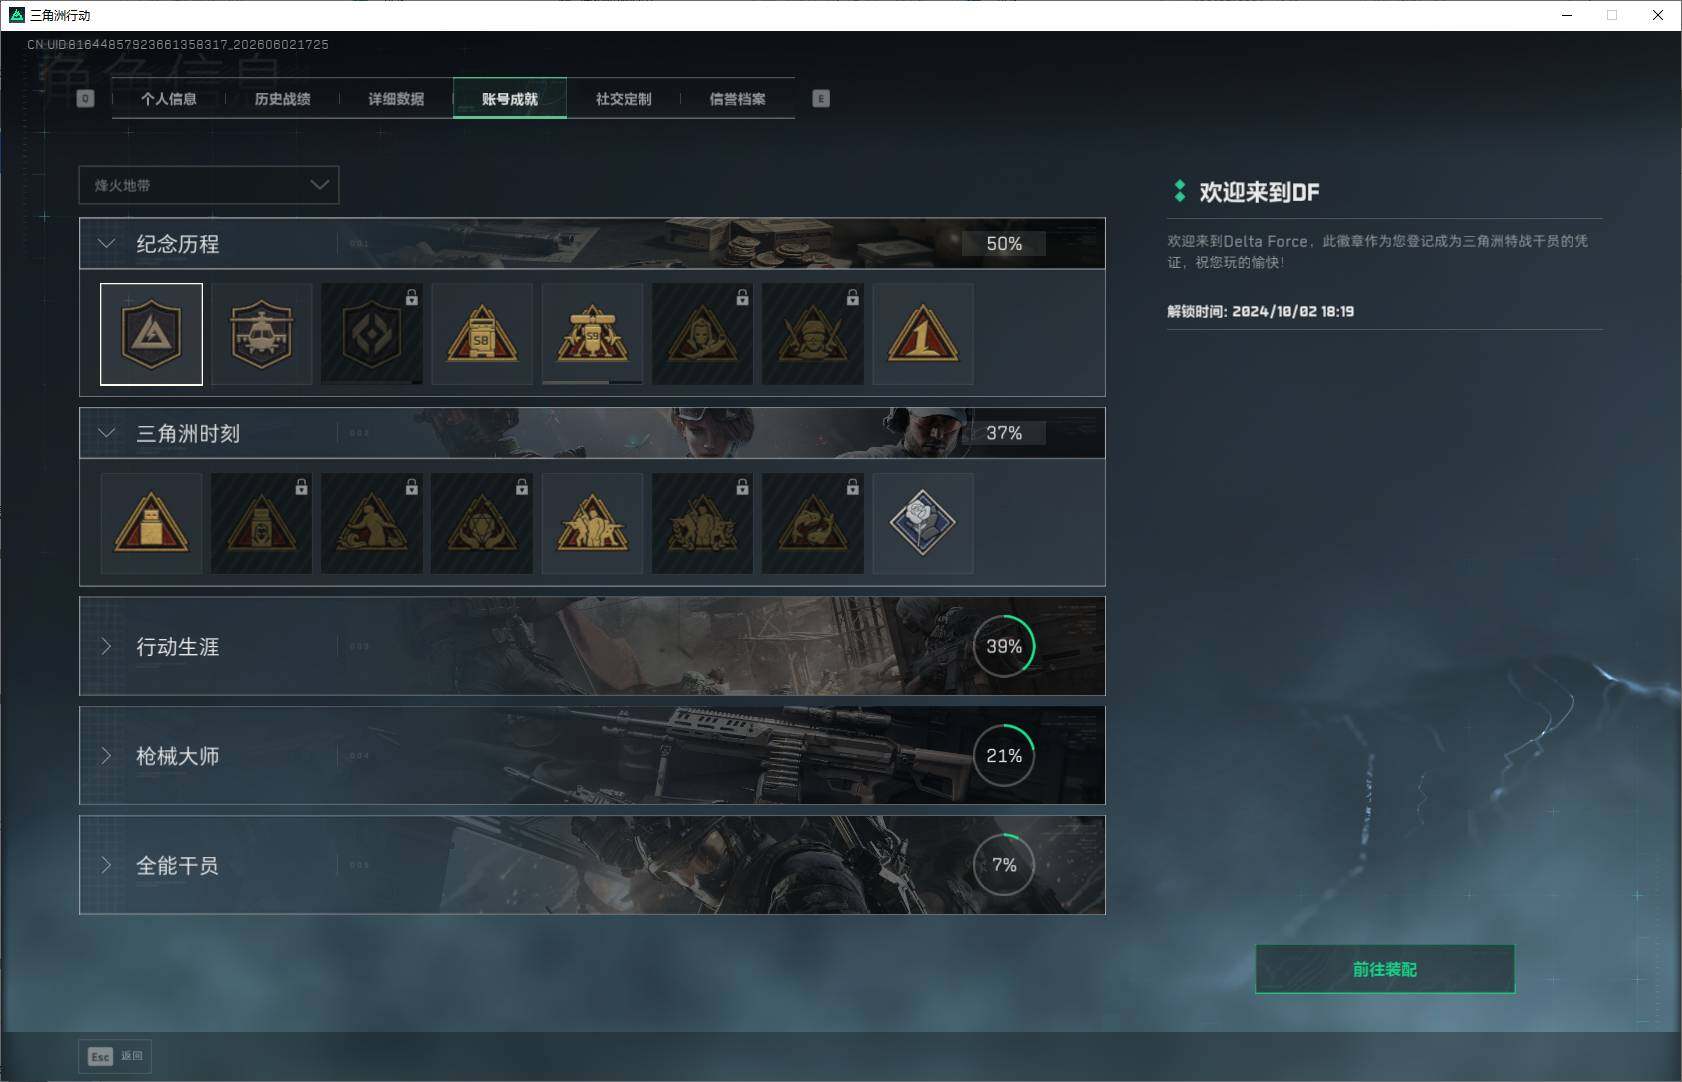Collapse the 纪念历程 section
Screen dimensions: 1682x1082
(x=107, y=243)
